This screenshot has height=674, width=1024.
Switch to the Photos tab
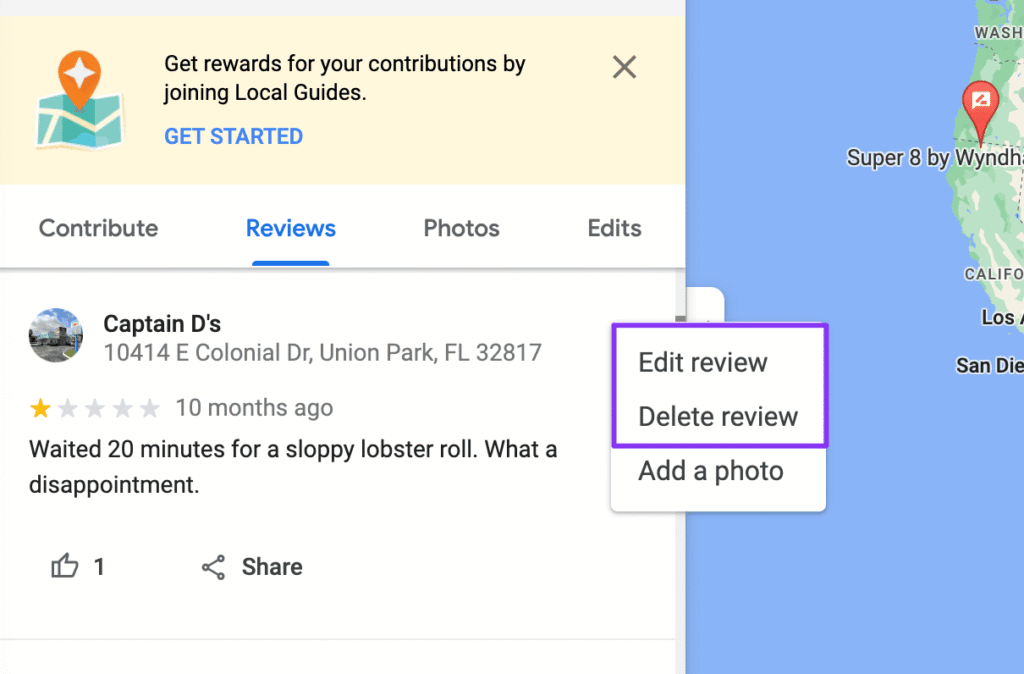point(461,228)
